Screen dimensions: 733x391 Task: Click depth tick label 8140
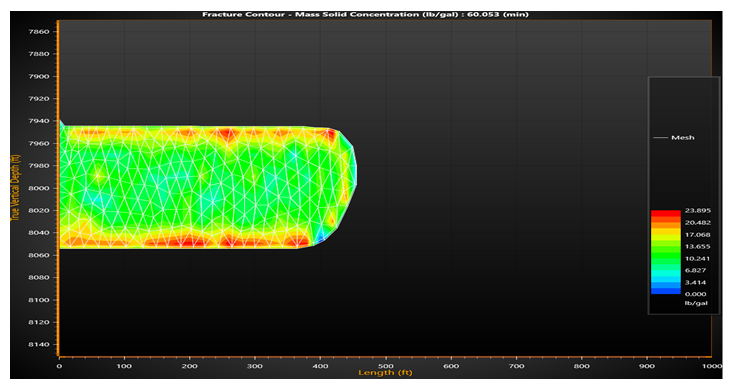[39, 344]
